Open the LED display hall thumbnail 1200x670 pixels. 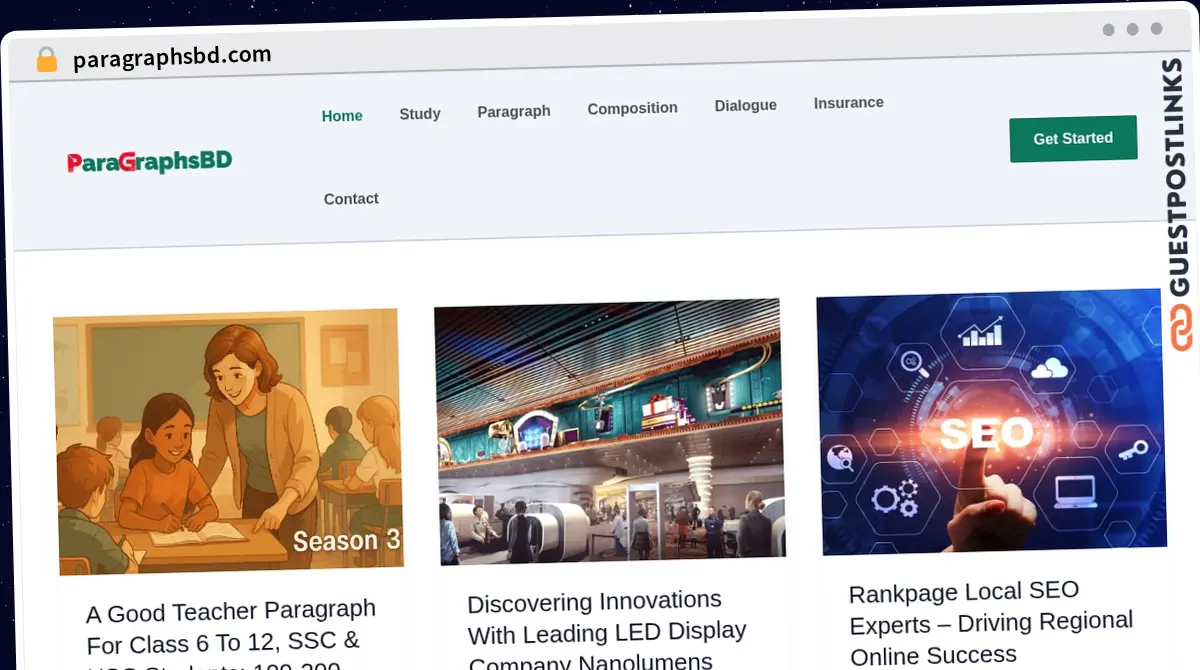click(x=608, y=432)
